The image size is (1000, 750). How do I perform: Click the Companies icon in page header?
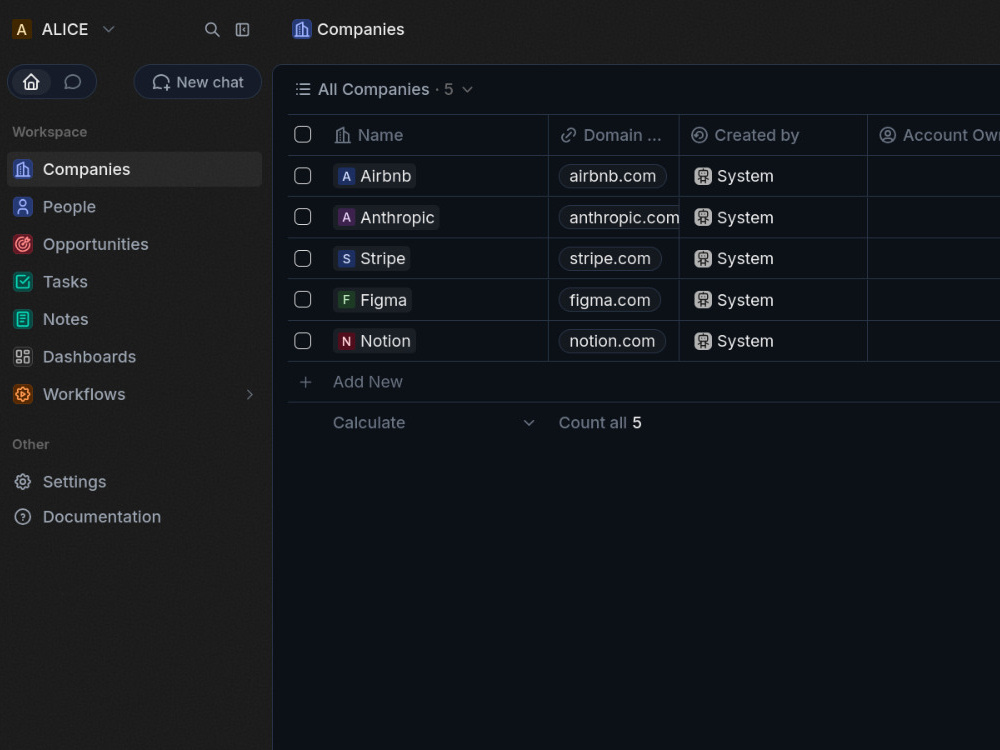point(302,29)
